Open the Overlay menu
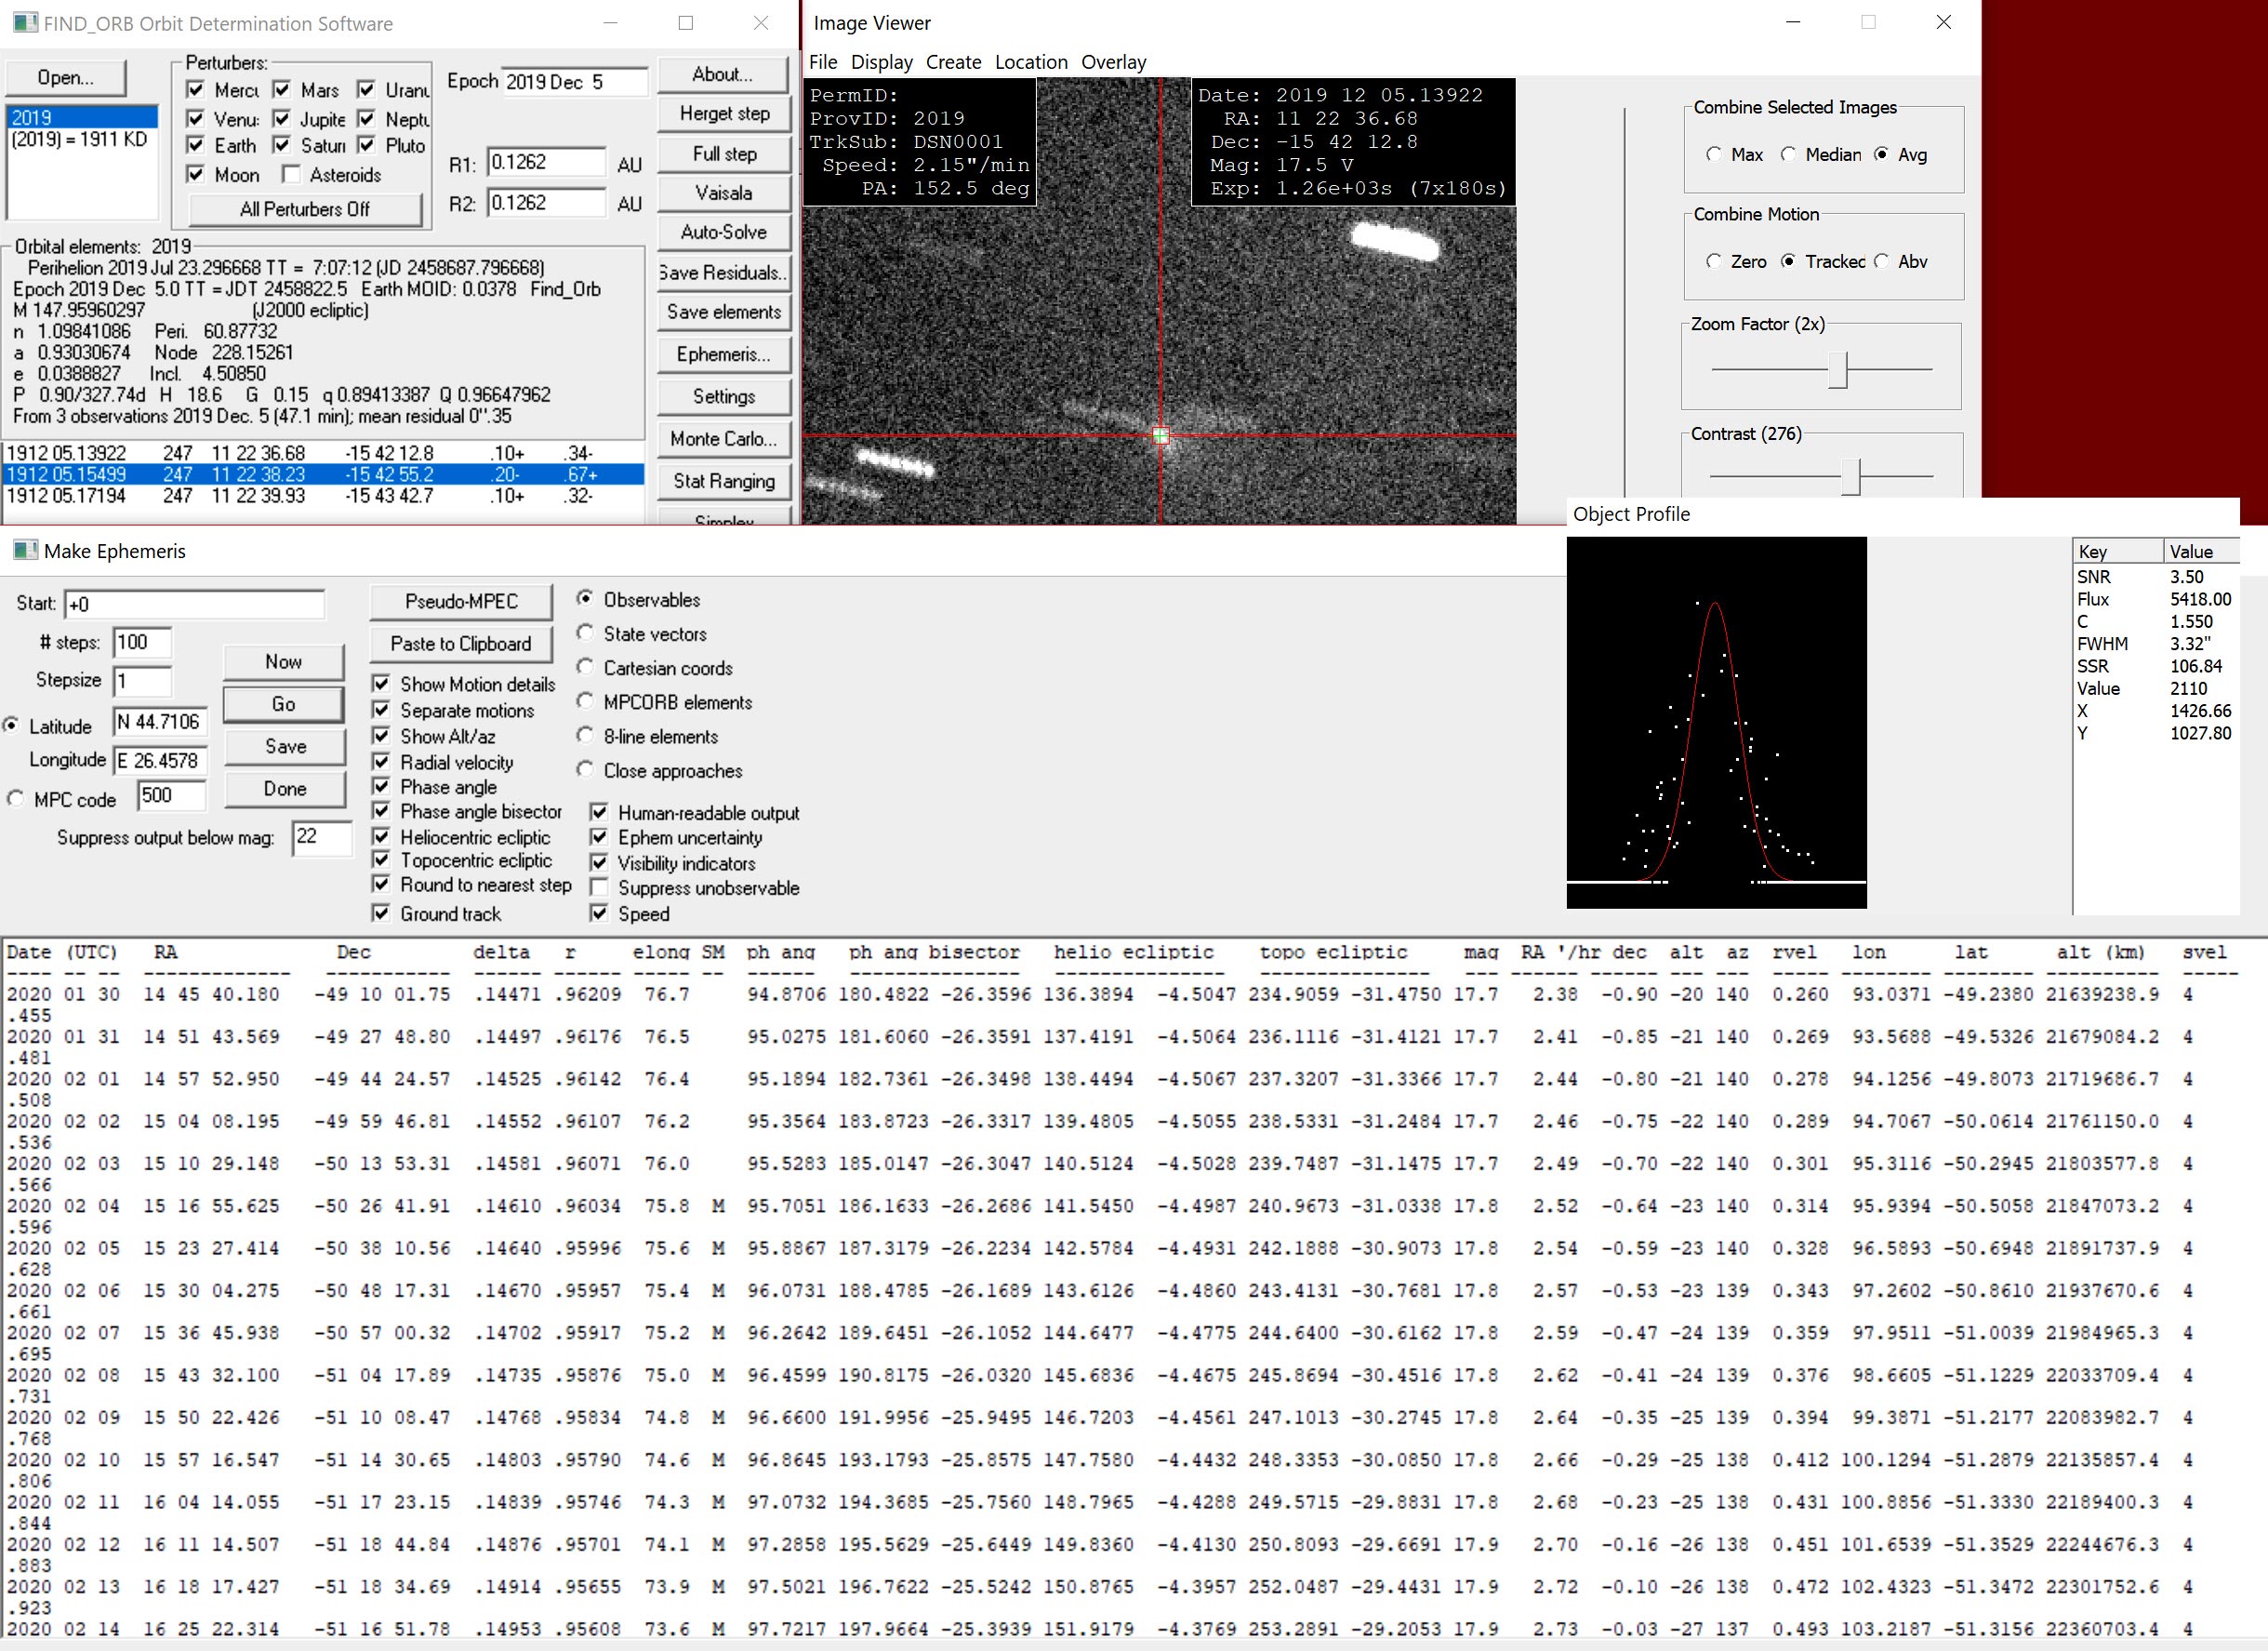 [1113, 62]
